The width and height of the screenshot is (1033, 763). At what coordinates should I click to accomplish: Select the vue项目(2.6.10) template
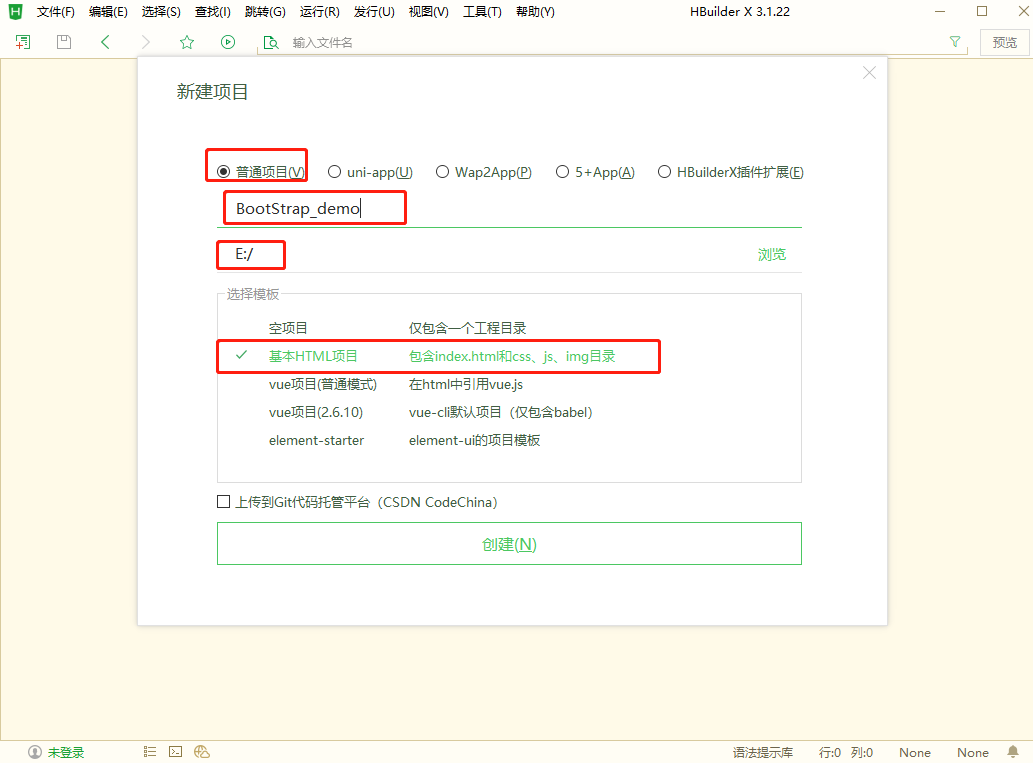314,412
